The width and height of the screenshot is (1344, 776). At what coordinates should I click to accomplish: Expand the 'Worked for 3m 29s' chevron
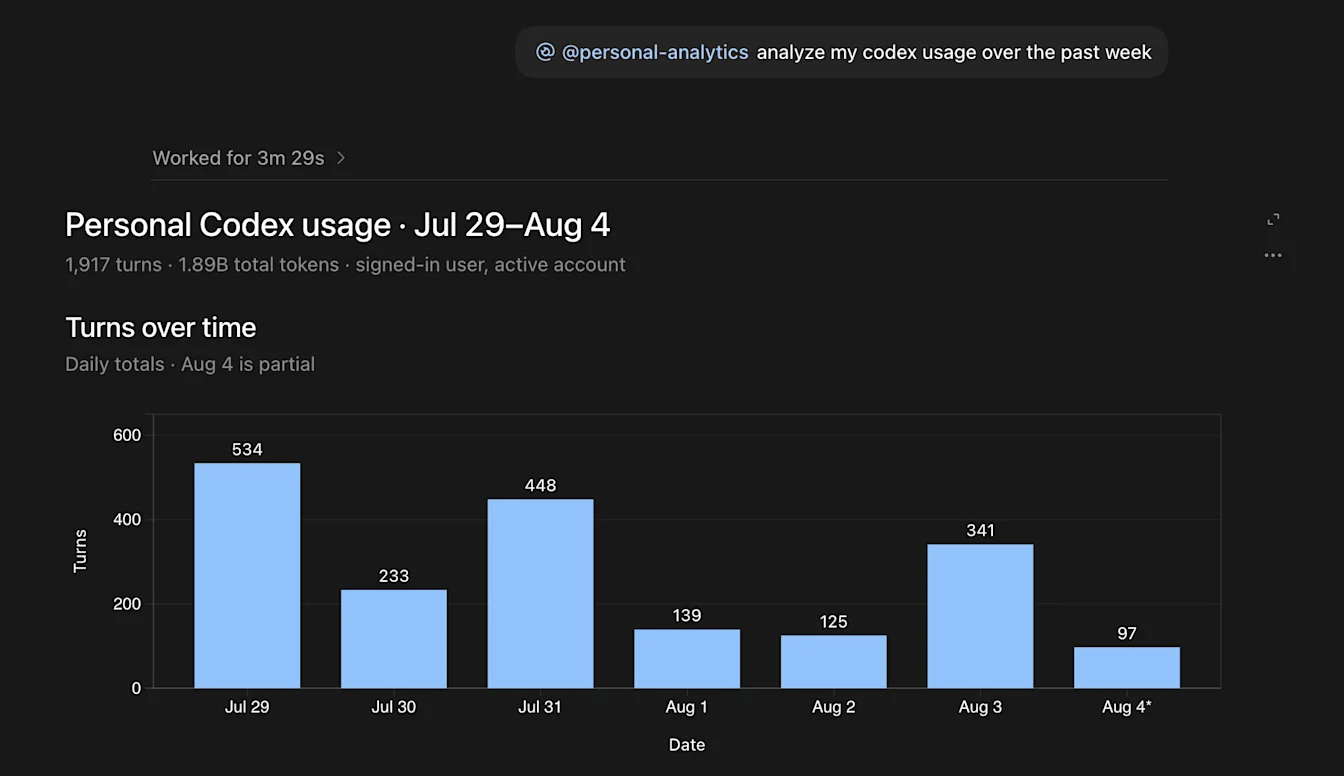point(341,158)
